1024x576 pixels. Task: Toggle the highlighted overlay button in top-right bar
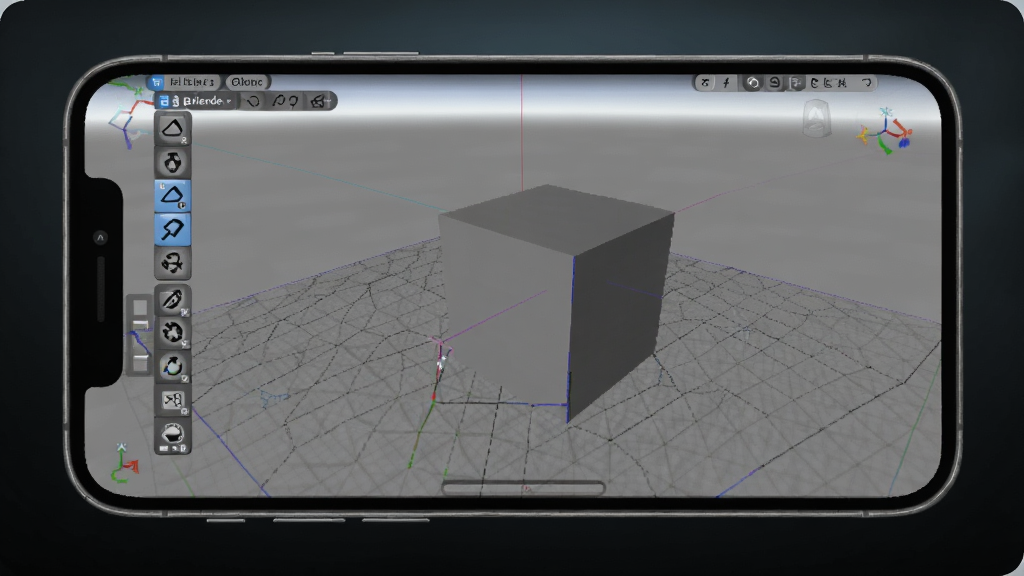click(x=795, y=83)
